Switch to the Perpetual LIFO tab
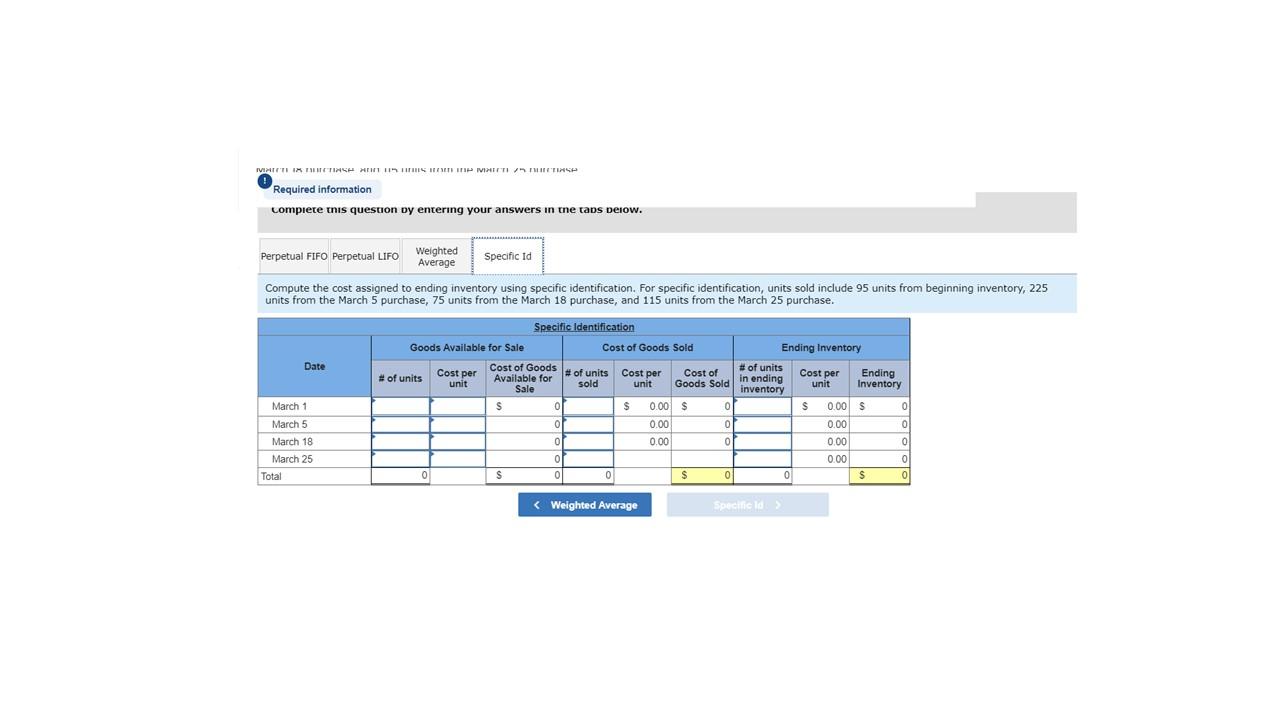 (x=365, y=256)
